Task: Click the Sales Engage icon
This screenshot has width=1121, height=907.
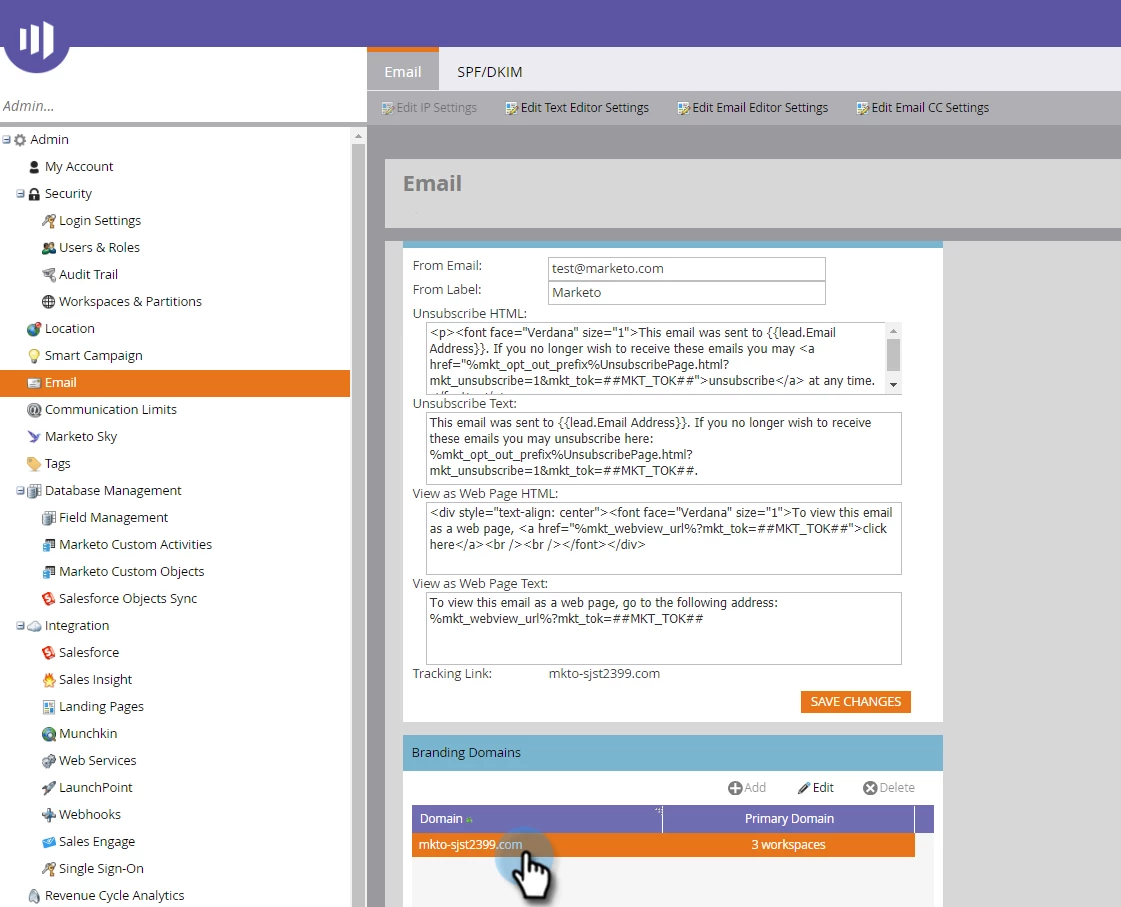Action: click(49, 842)
